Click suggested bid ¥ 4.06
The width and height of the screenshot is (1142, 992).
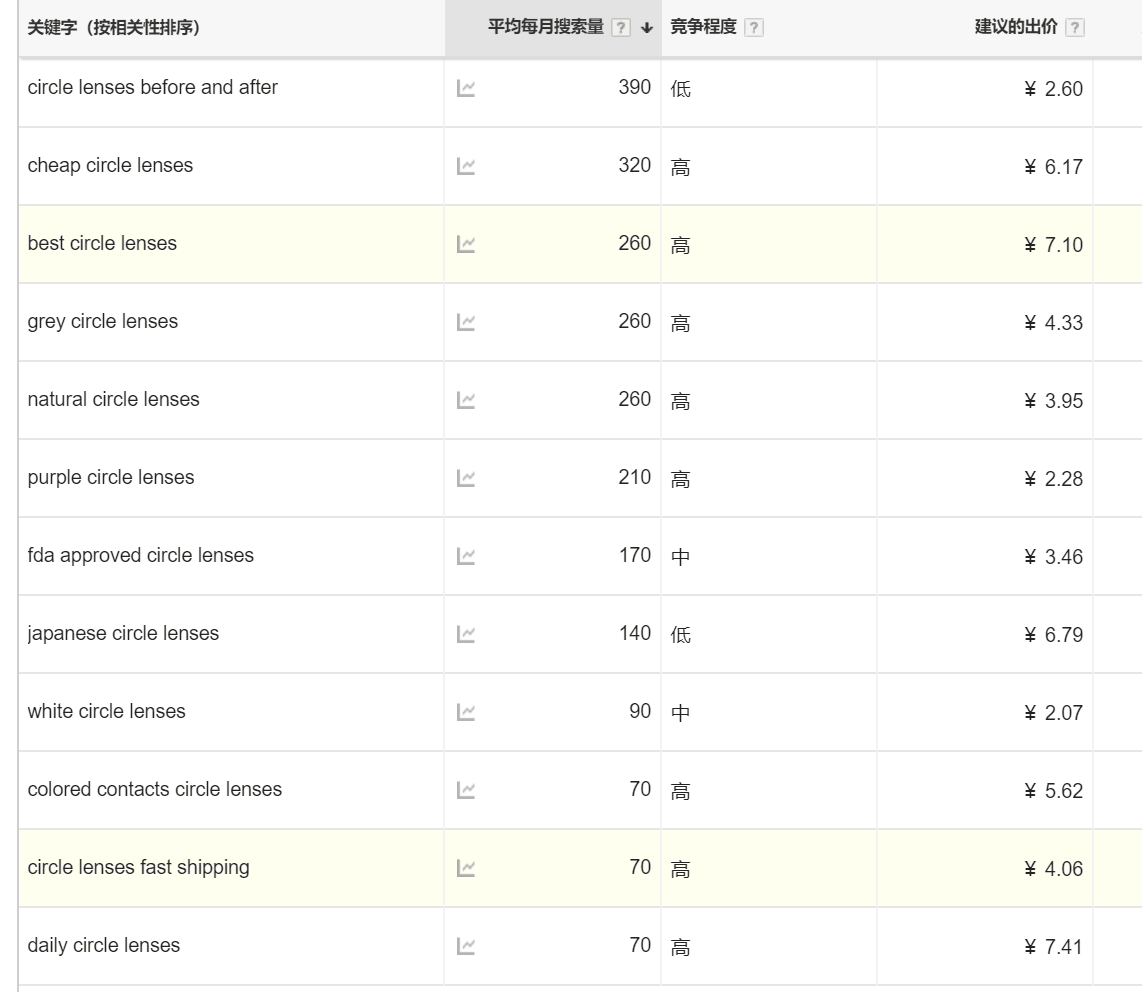point(1053,868)
